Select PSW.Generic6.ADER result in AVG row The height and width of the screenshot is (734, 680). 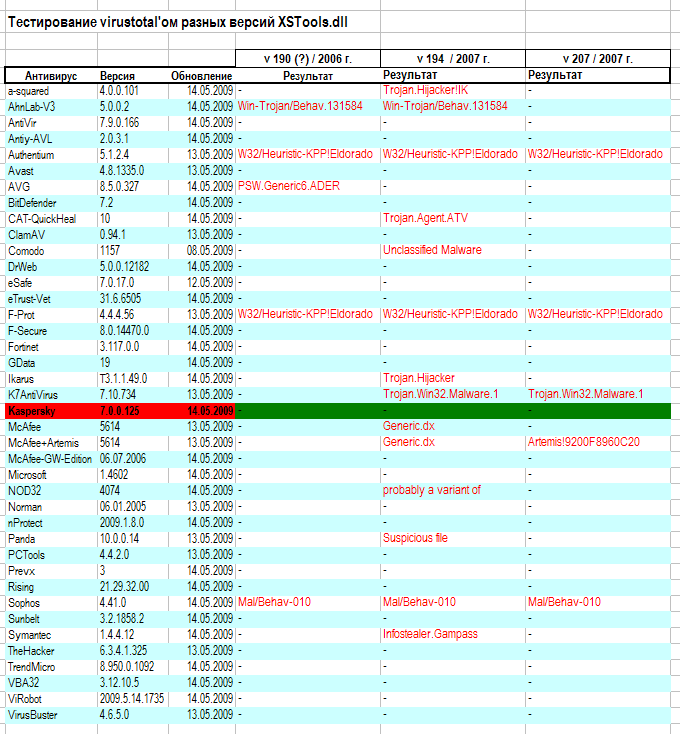tap(308, 186)
